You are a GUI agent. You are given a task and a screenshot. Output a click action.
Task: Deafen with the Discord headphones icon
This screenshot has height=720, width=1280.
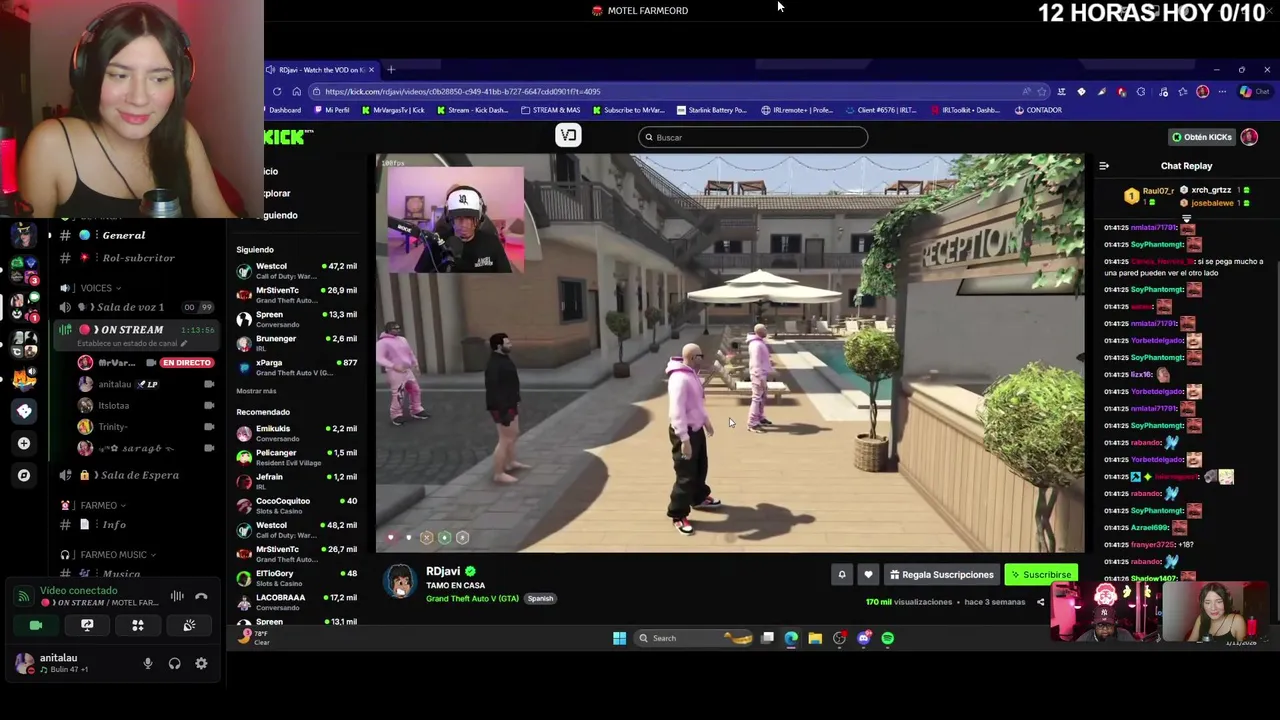click(175, 663)
